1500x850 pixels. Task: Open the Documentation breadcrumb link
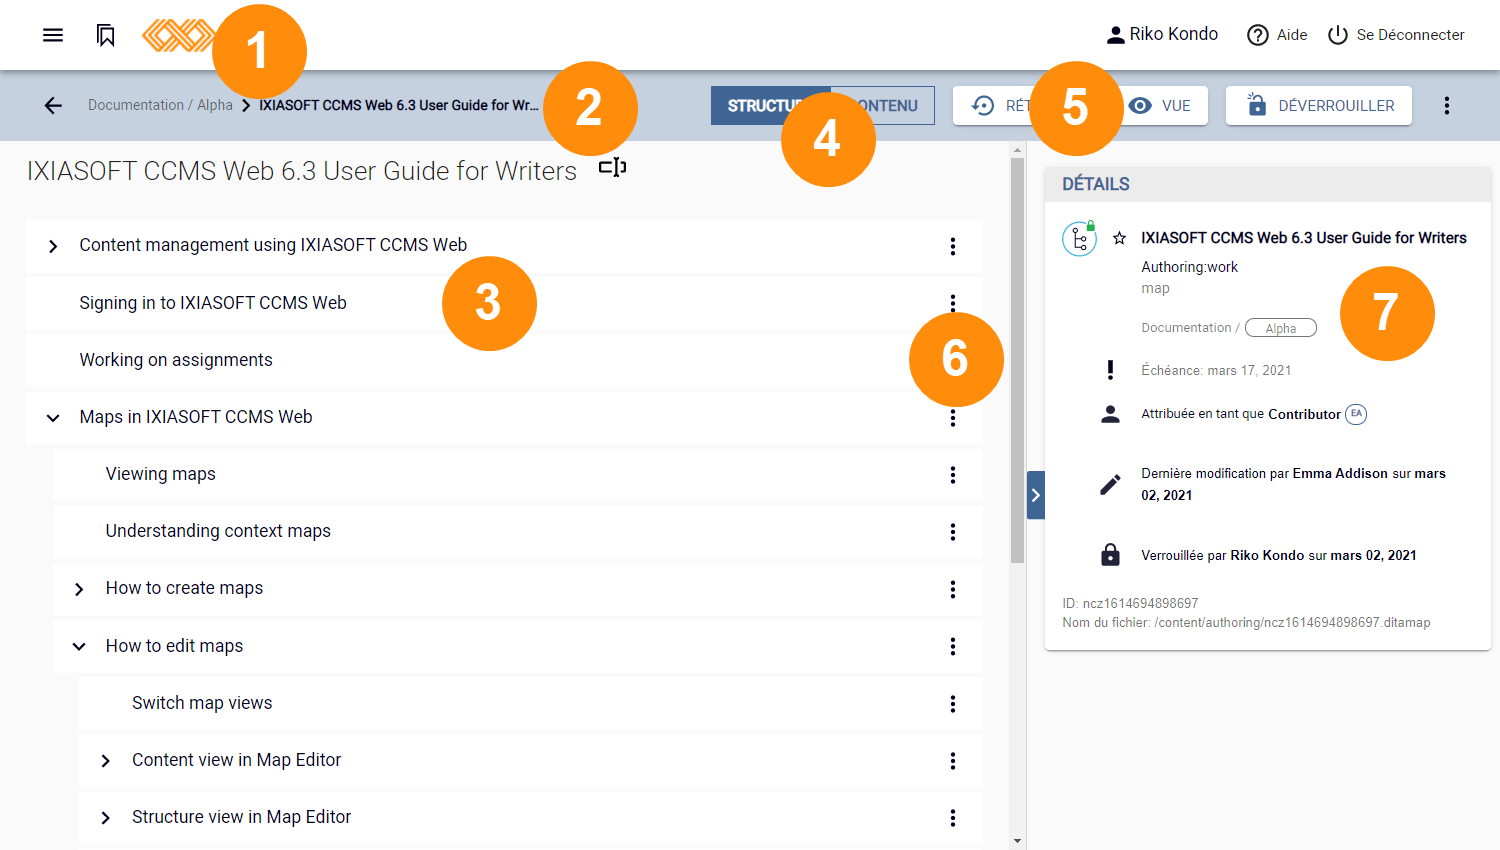(x=135, y=105)
